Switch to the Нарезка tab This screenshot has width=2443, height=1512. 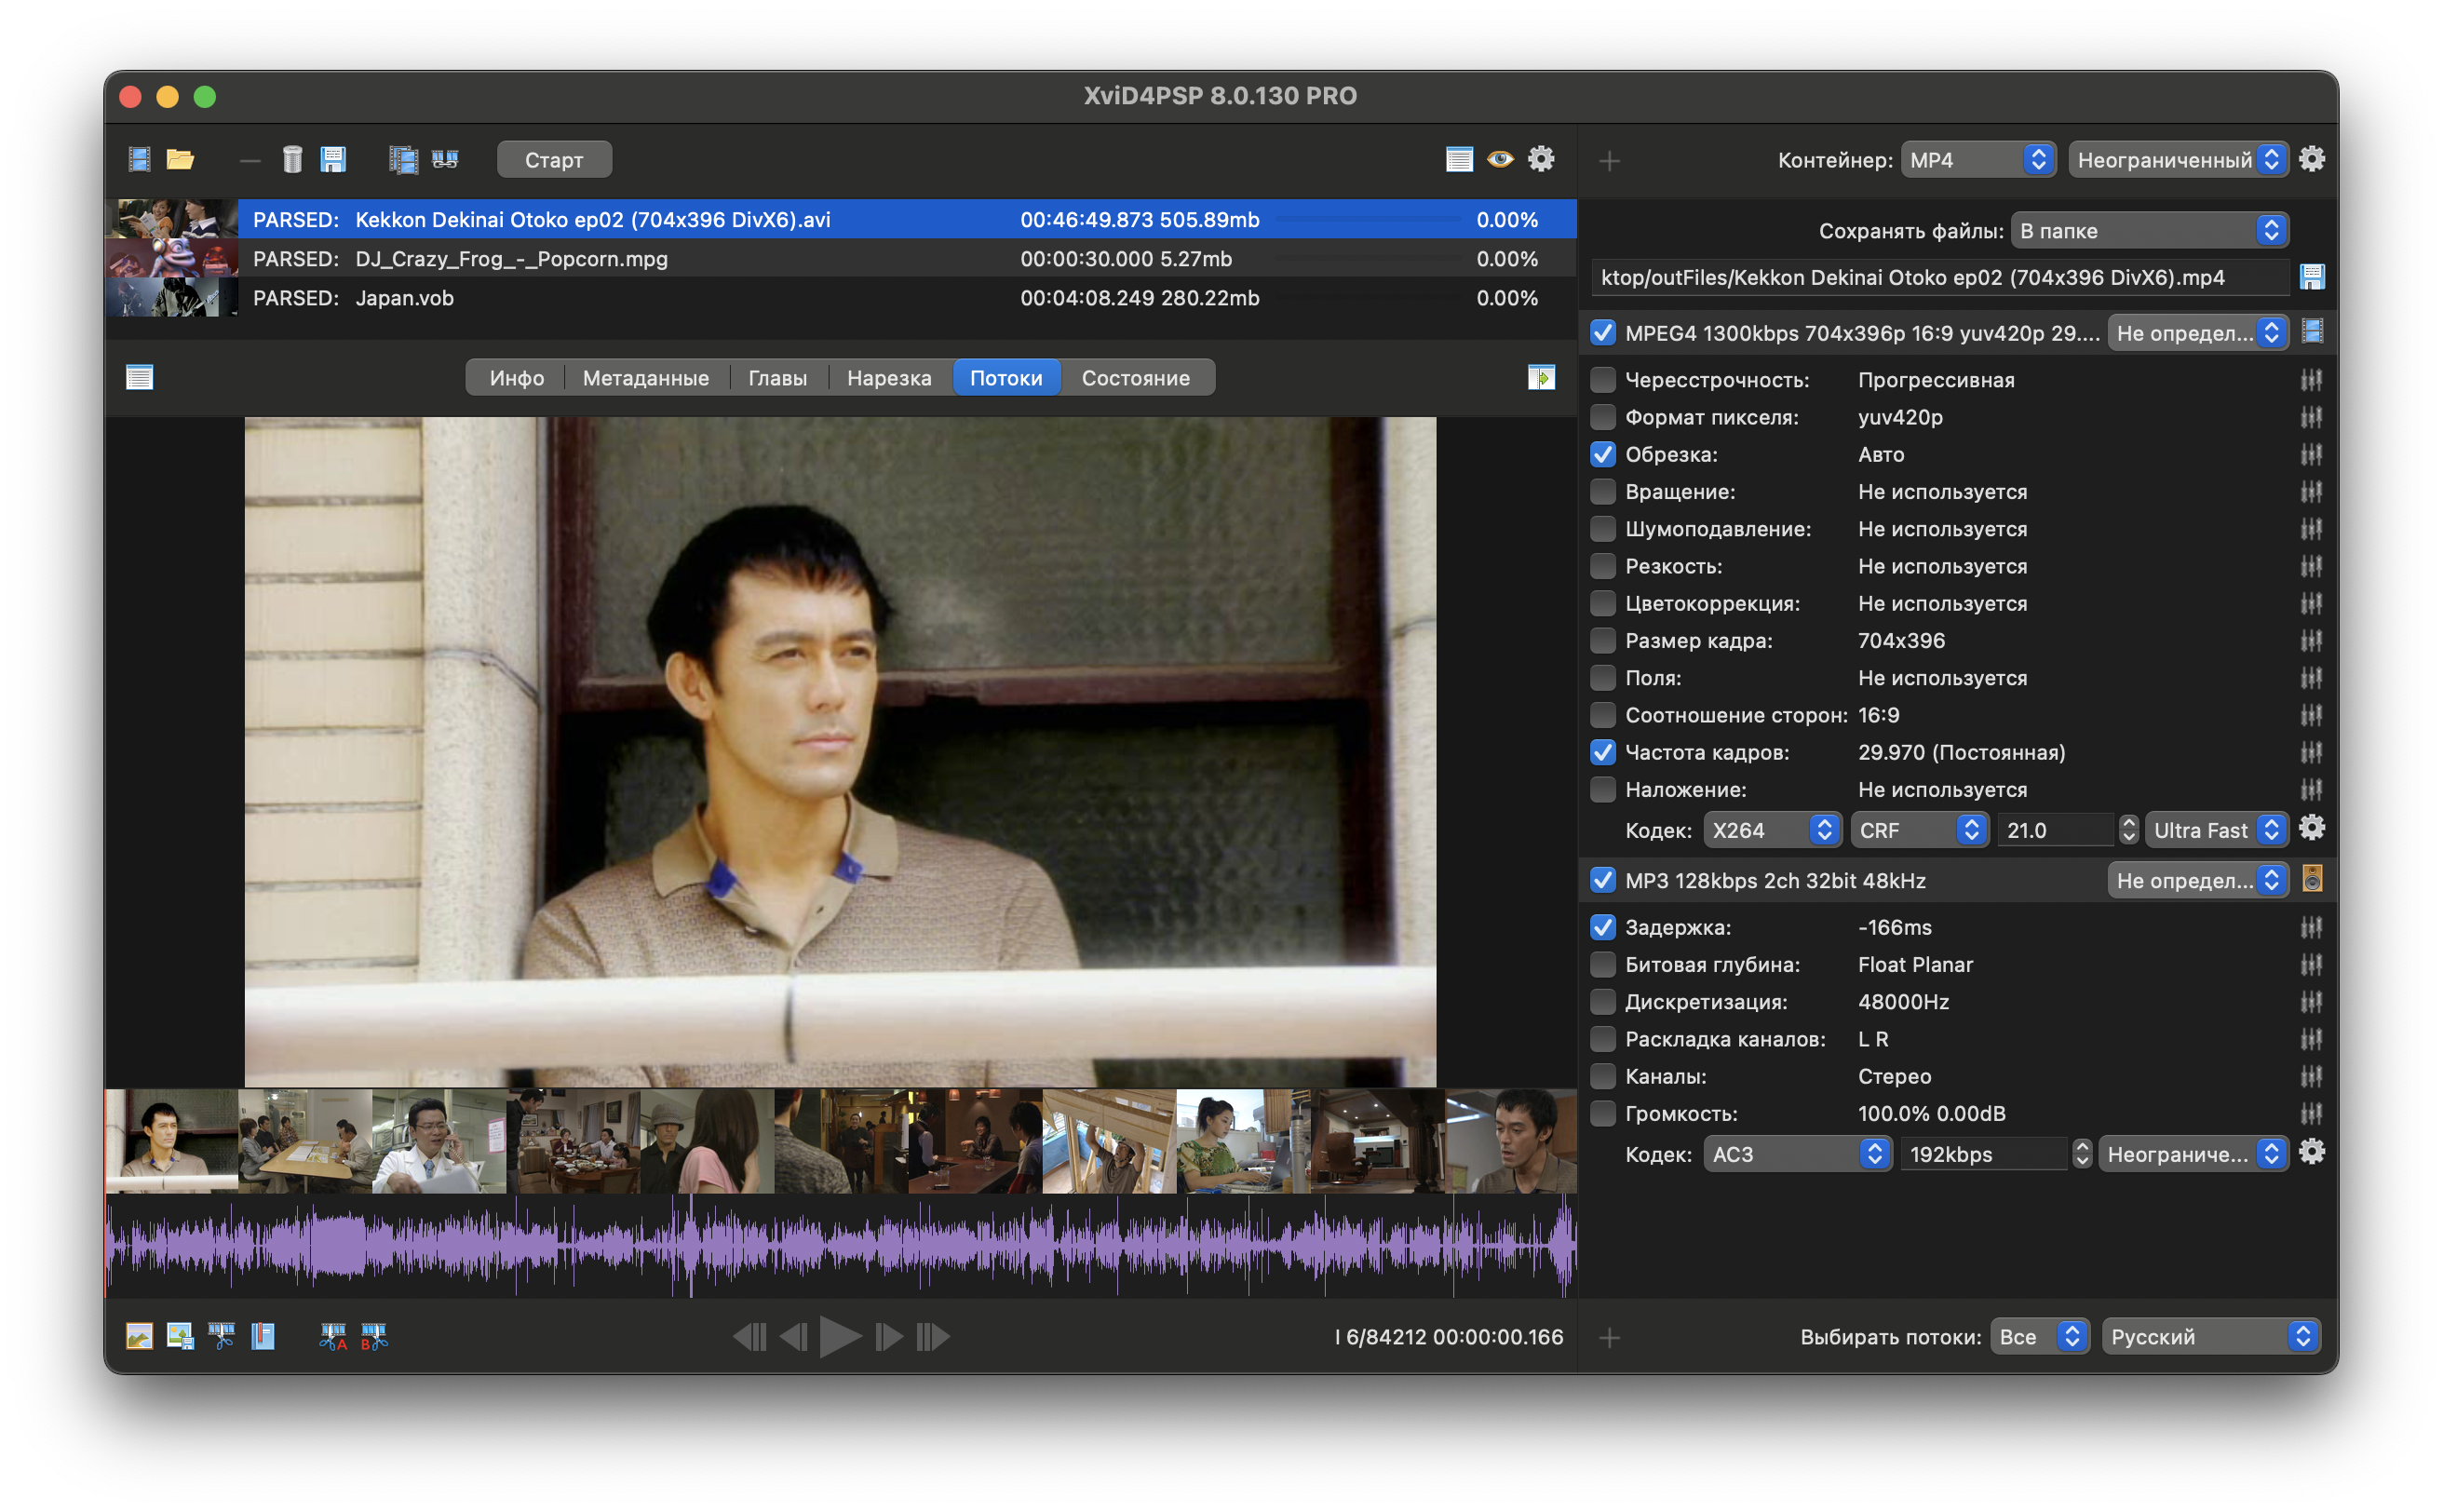coord(889,378)
